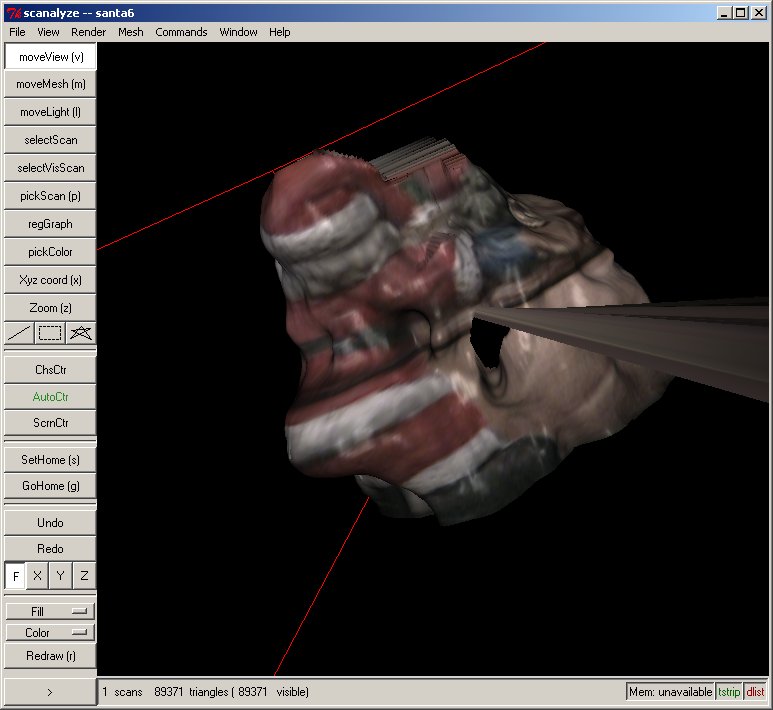Open the Fill render mode dropdown
Image resolution: width=773 pixels, height=710 pixels.
click(x=50, y=611)
